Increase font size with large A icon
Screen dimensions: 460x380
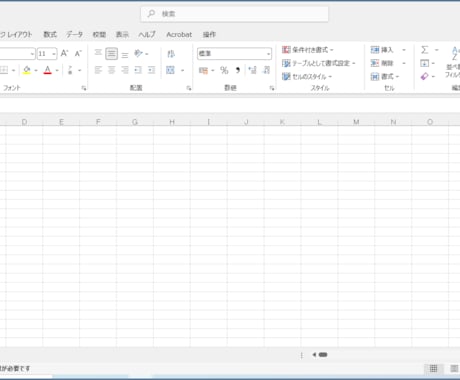64,53
